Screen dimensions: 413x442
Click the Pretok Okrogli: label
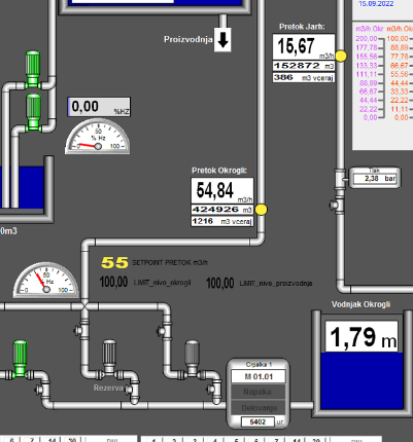[219, 170]
